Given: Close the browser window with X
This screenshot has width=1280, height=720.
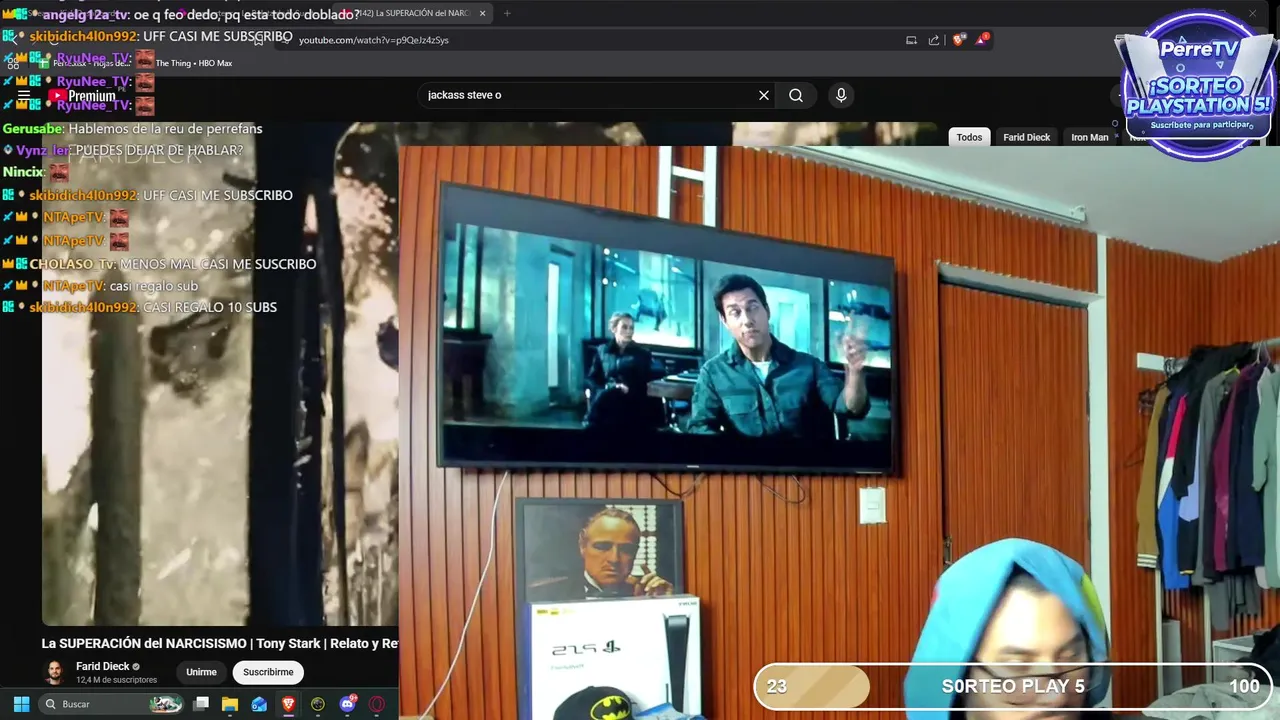Looking at the screenshot, I should pyautogui.click(x=1252, y=13).
